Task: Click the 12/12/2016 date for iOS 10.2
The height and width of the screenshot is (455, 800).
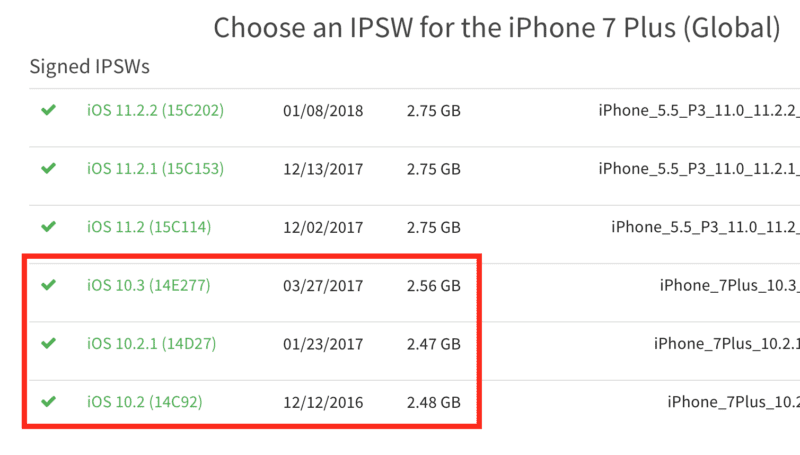Action: pos(323,402)
